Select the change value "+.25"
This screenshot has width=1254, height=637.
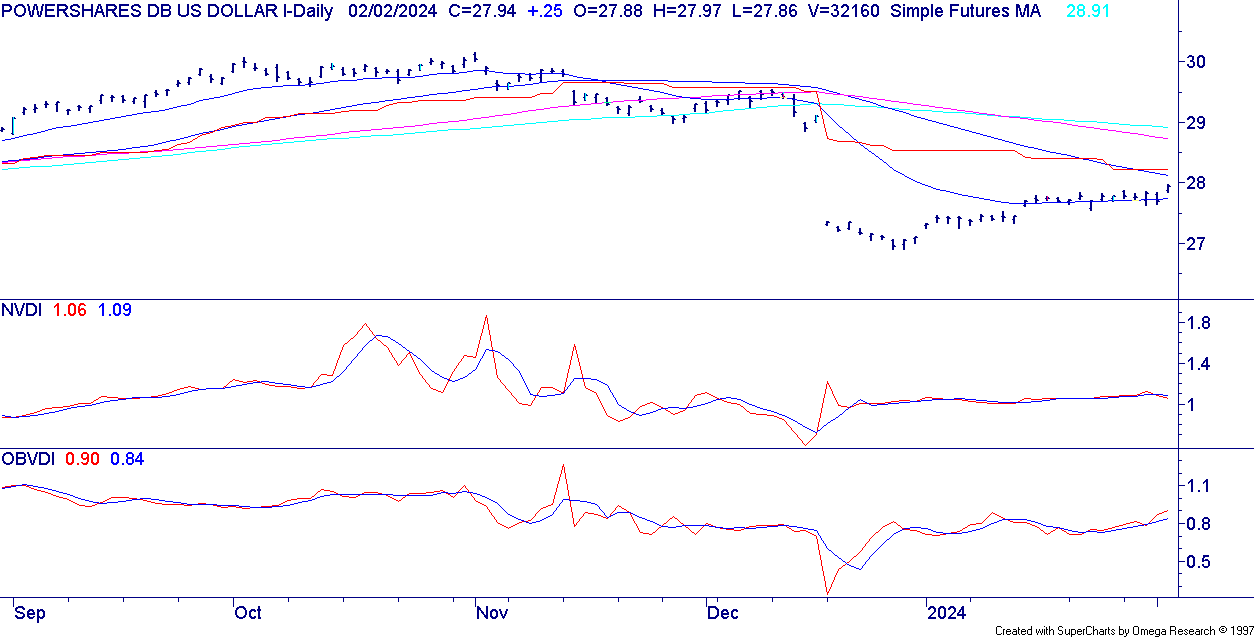tap(547, 11)
